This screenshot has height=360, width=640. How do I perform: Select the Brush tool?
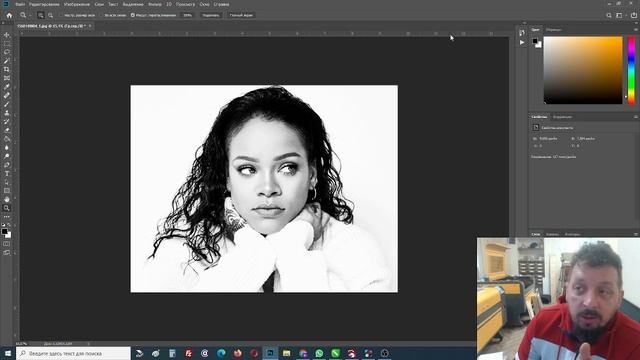click(7, 104)
